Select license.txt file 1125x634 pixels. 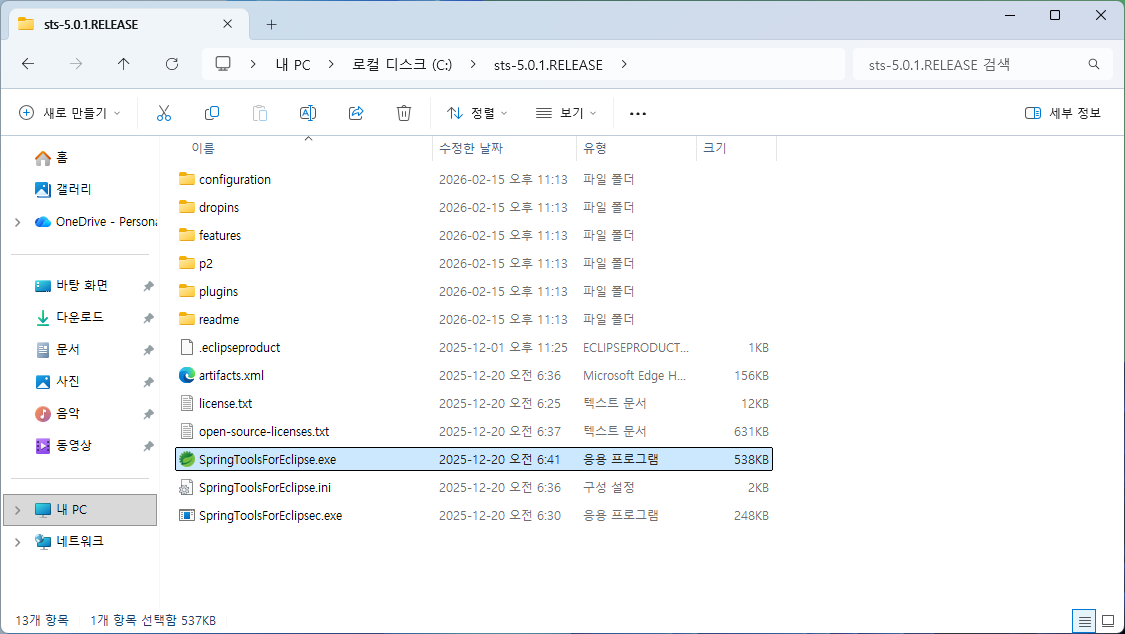pos(474,403)
